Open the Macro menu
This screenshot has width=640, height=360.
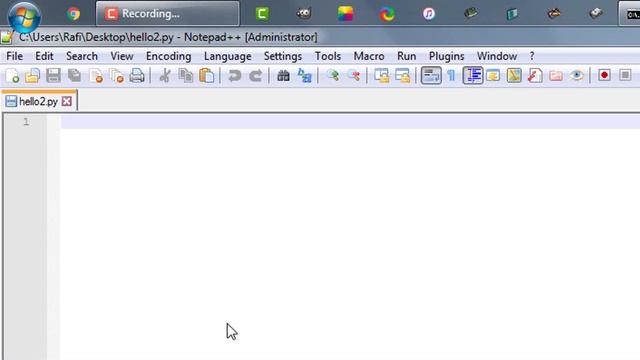pyautogui.click(x=369, y=56)
